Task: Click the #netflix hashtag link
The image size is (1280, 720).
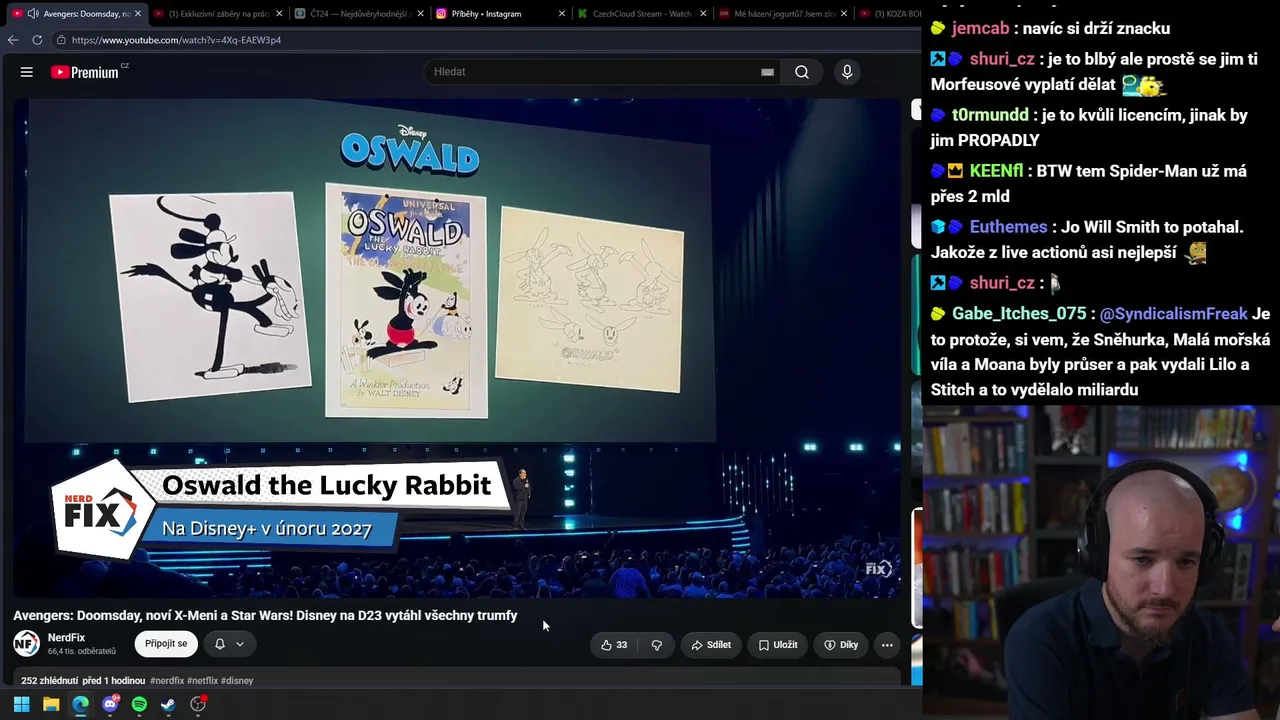Action: click(202, 681)
